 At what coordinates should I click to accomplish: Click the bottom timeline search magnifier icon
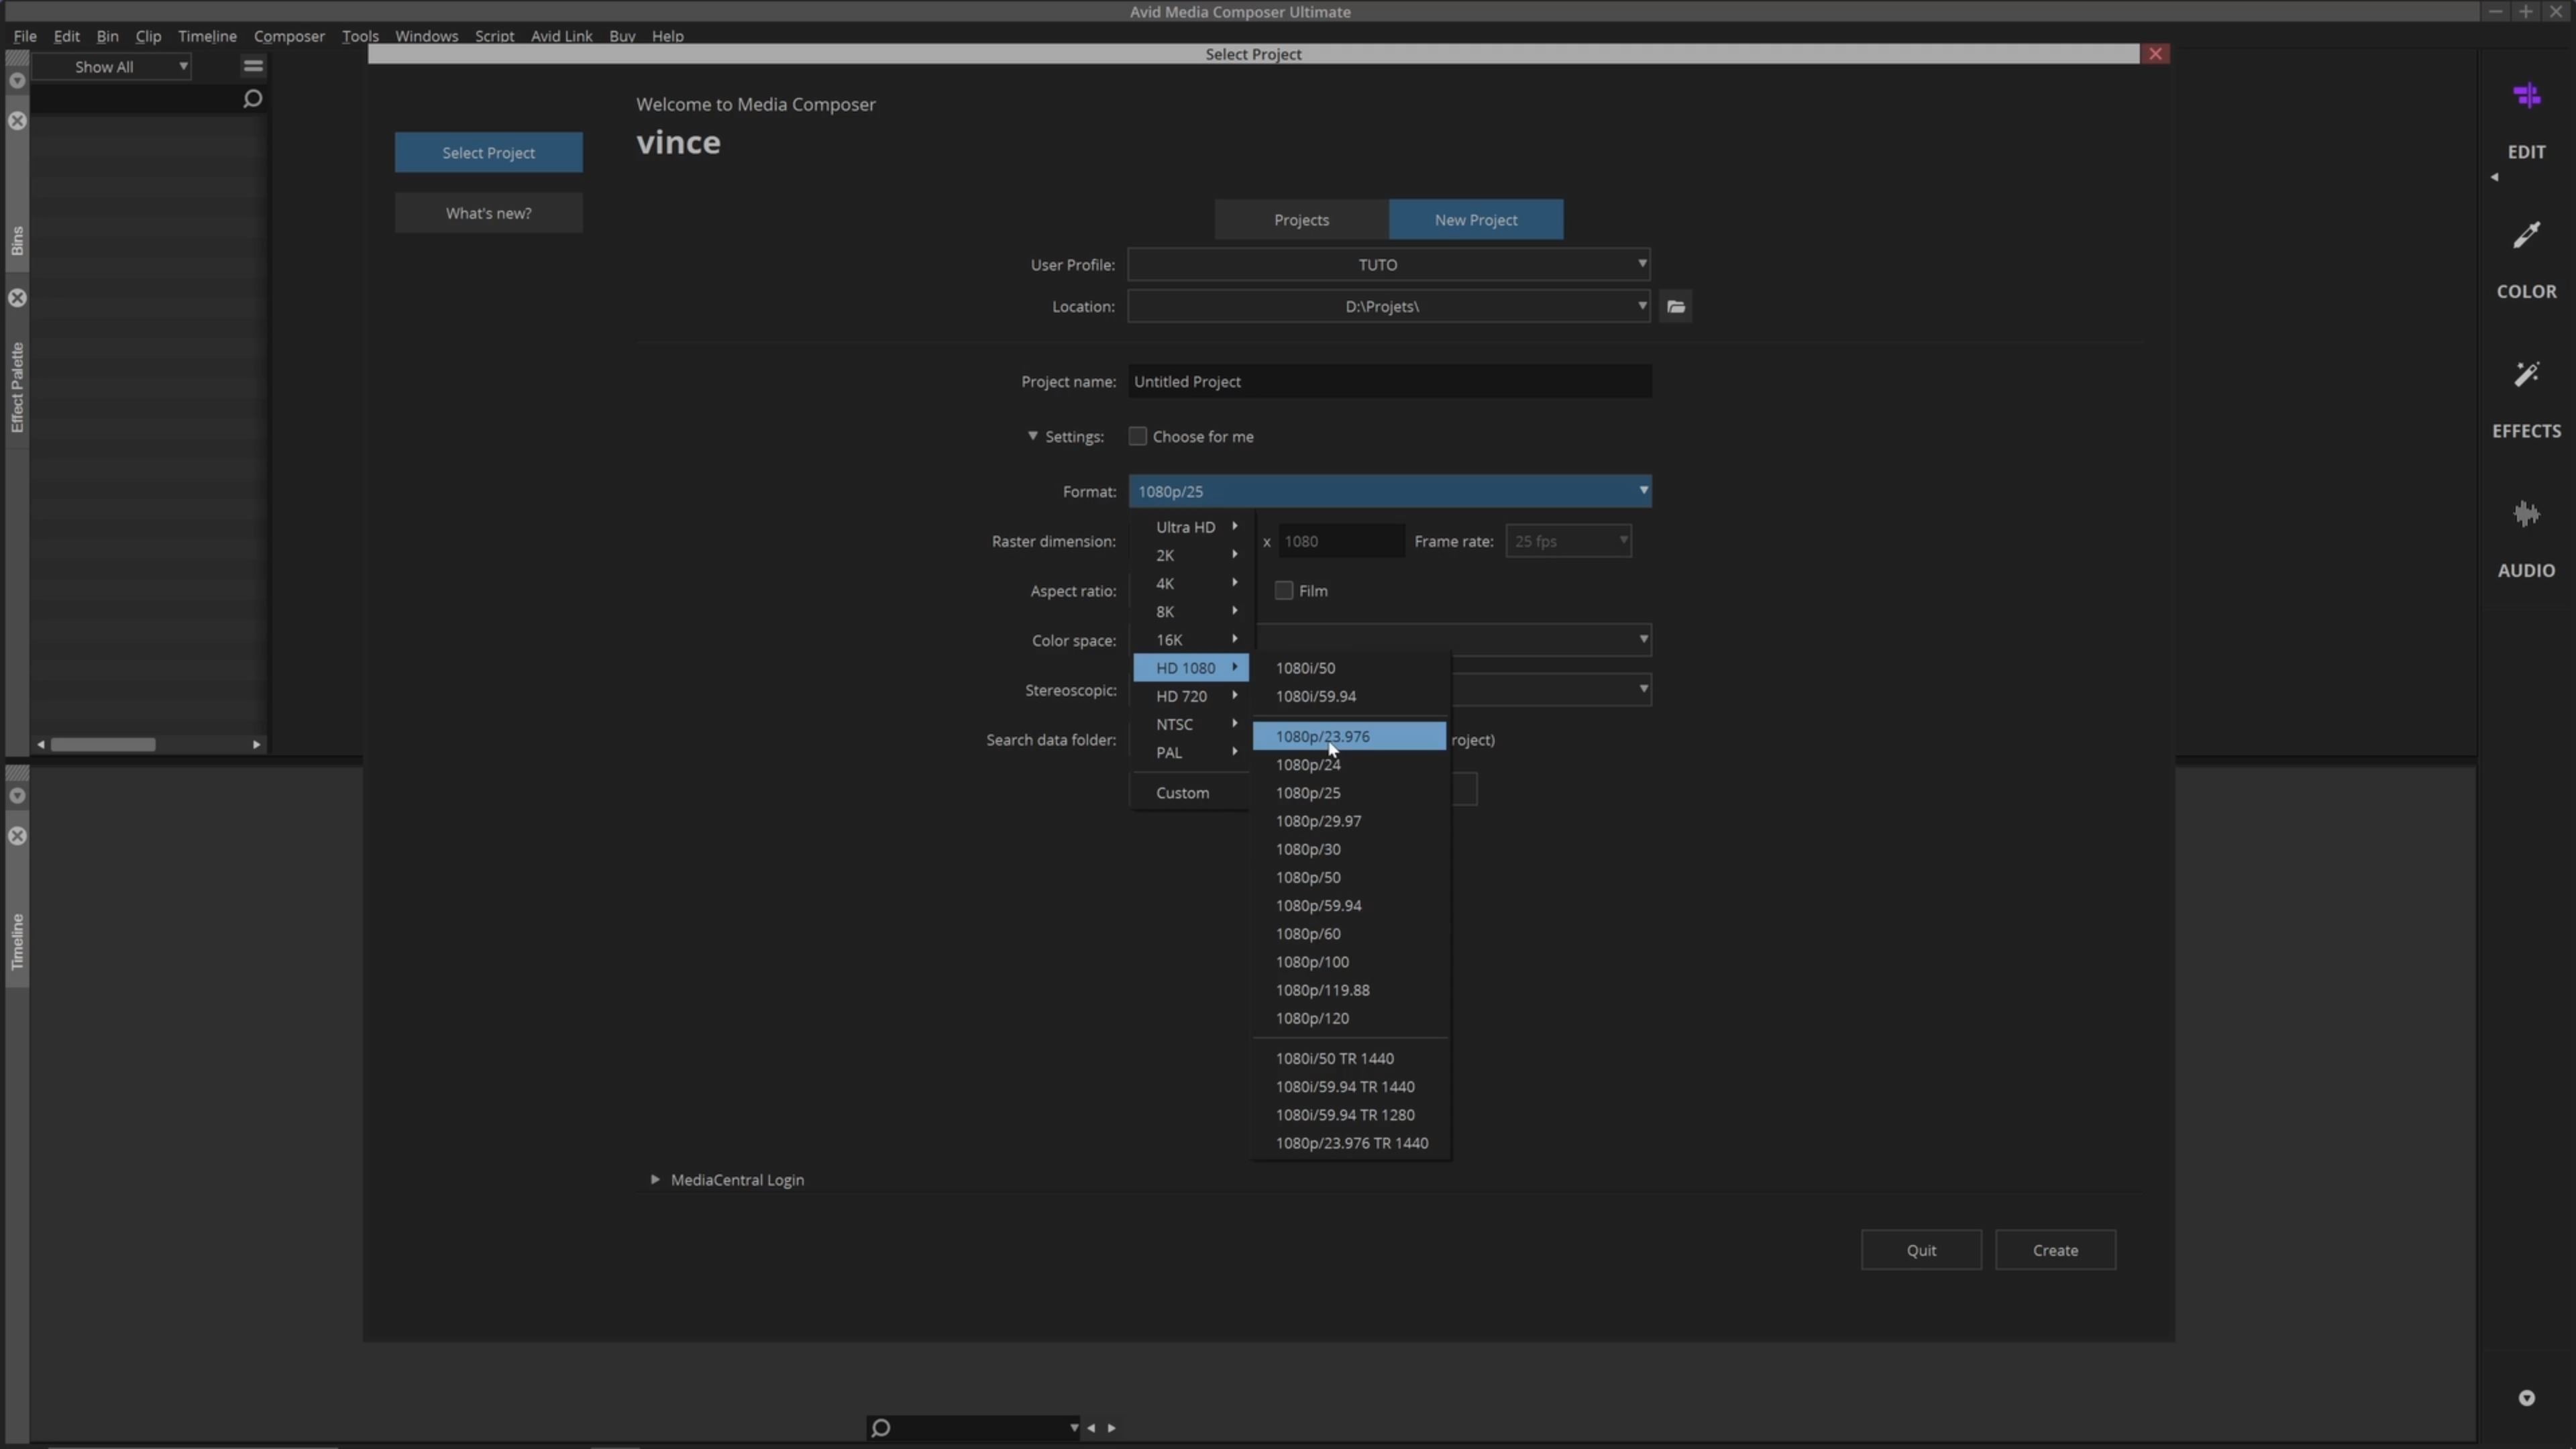pyautogui.click(x=880, y=1427)
